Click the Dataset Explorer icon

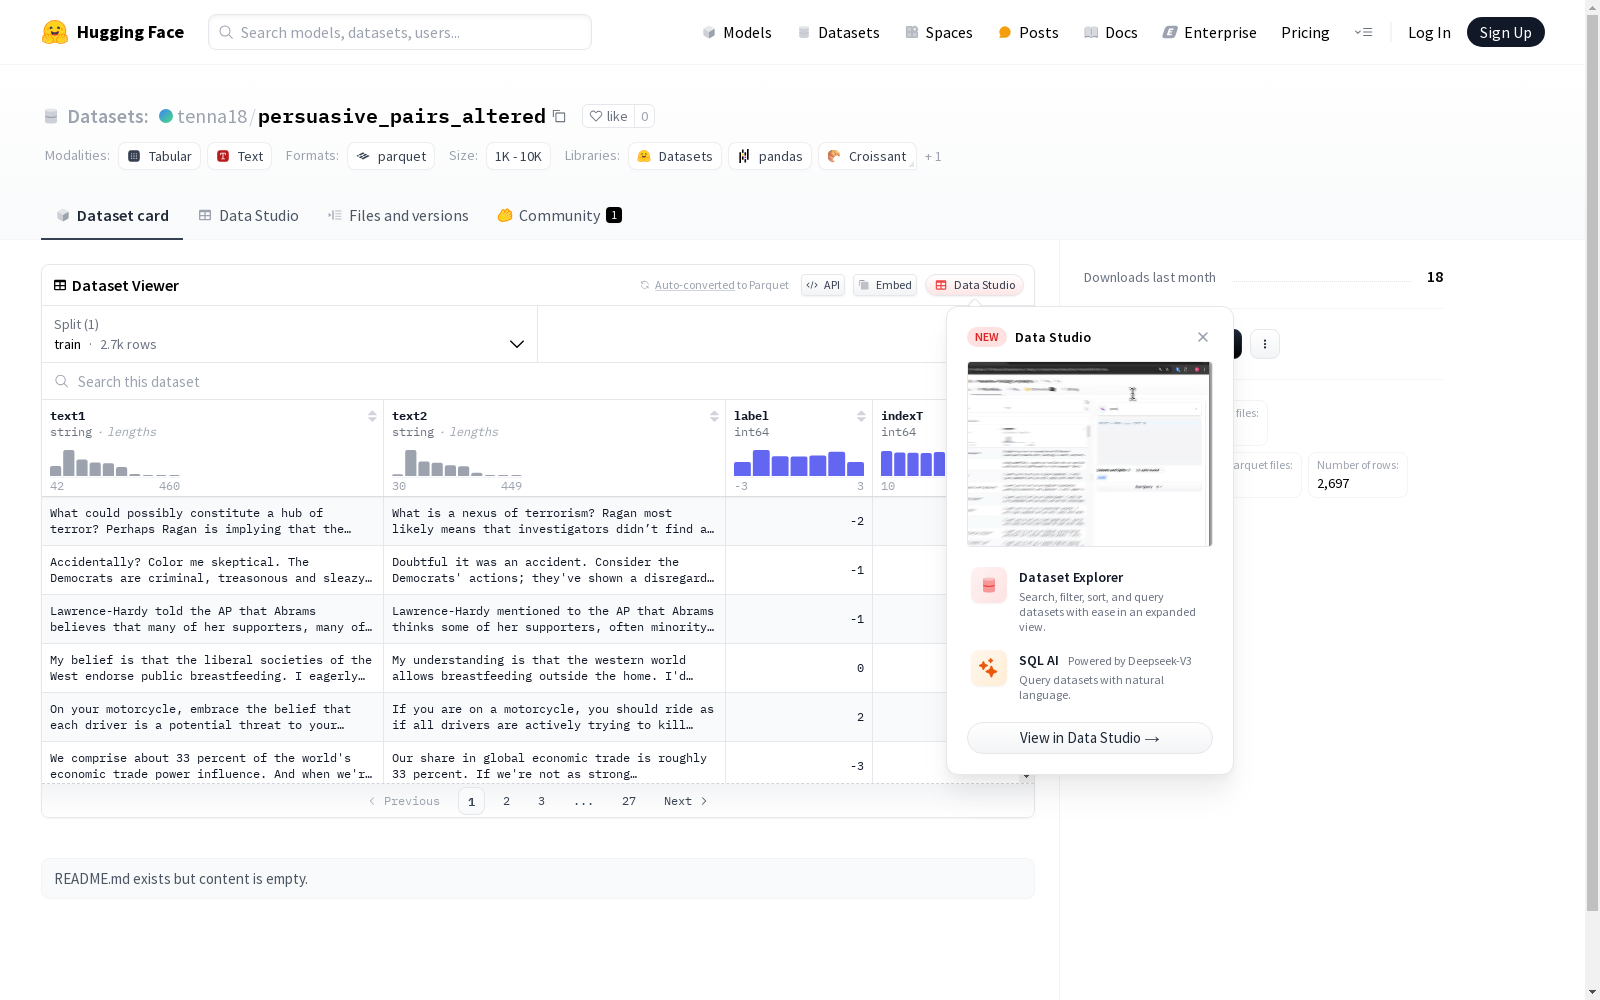click(989, 586)
